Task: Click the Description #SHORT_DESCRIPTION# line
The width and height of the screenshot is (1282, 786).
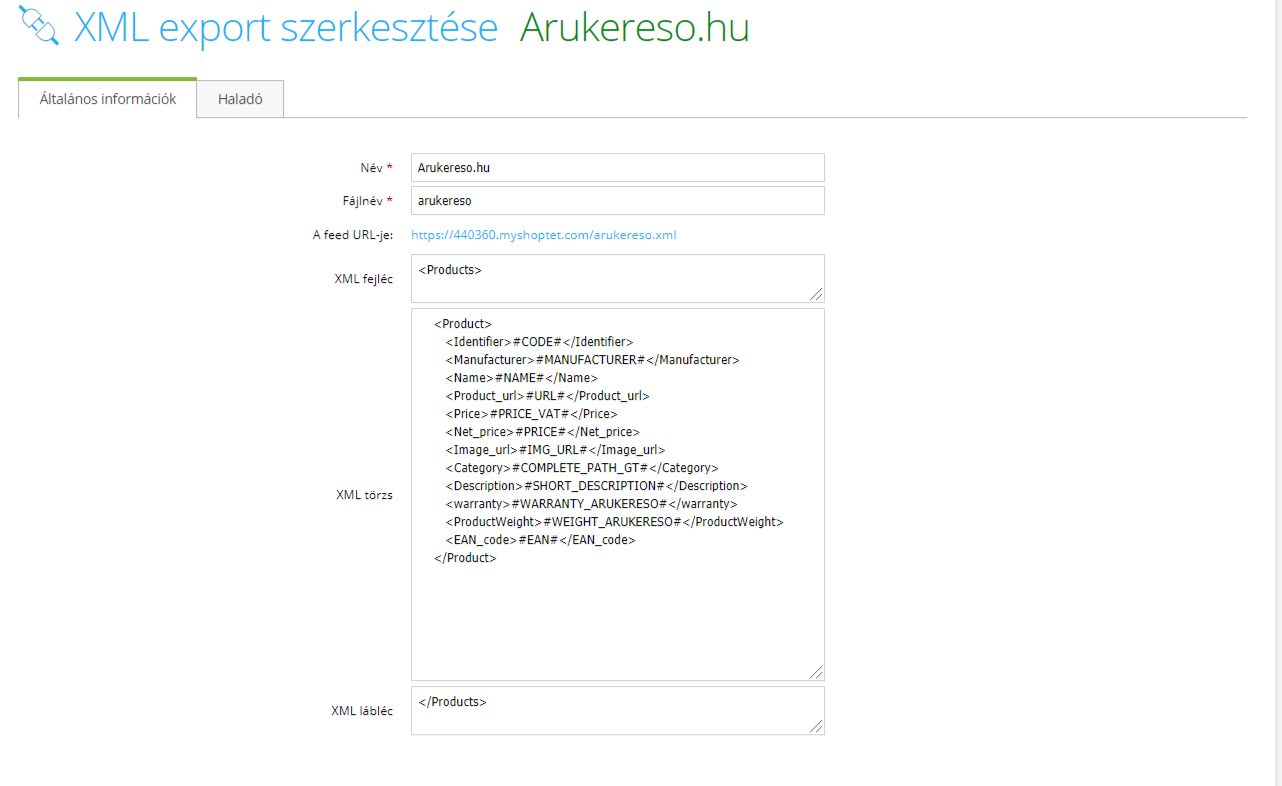Action: pos(597,486)
